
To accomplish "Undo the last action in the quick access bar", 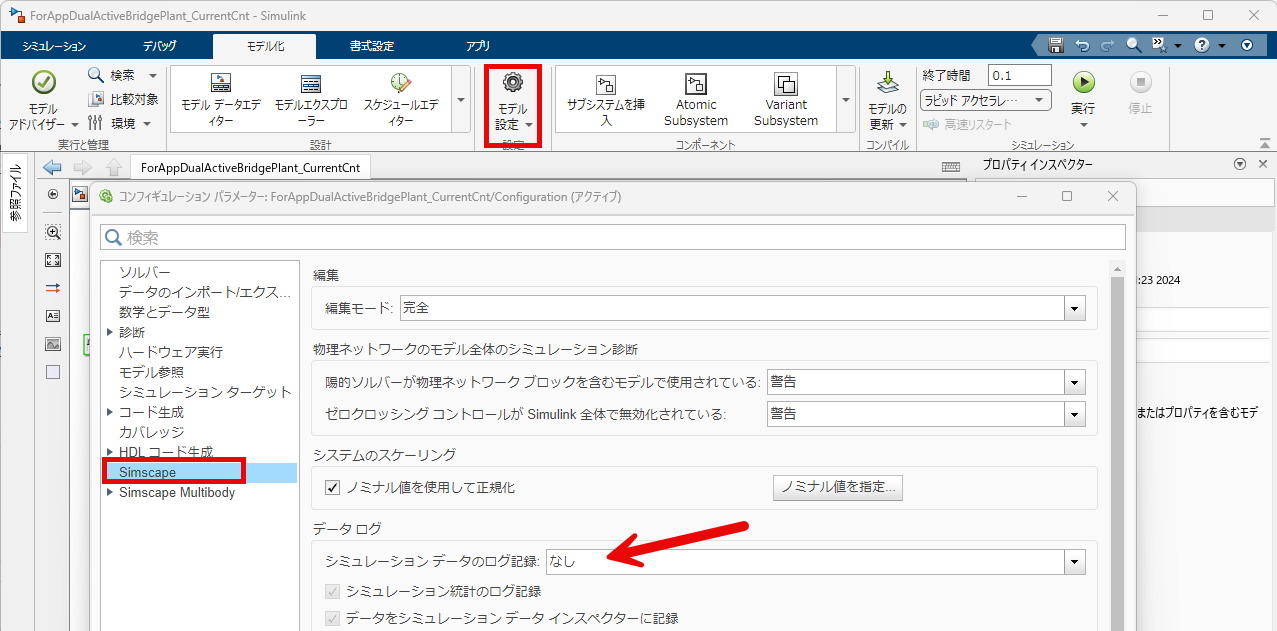I will tap(1082, 45).
